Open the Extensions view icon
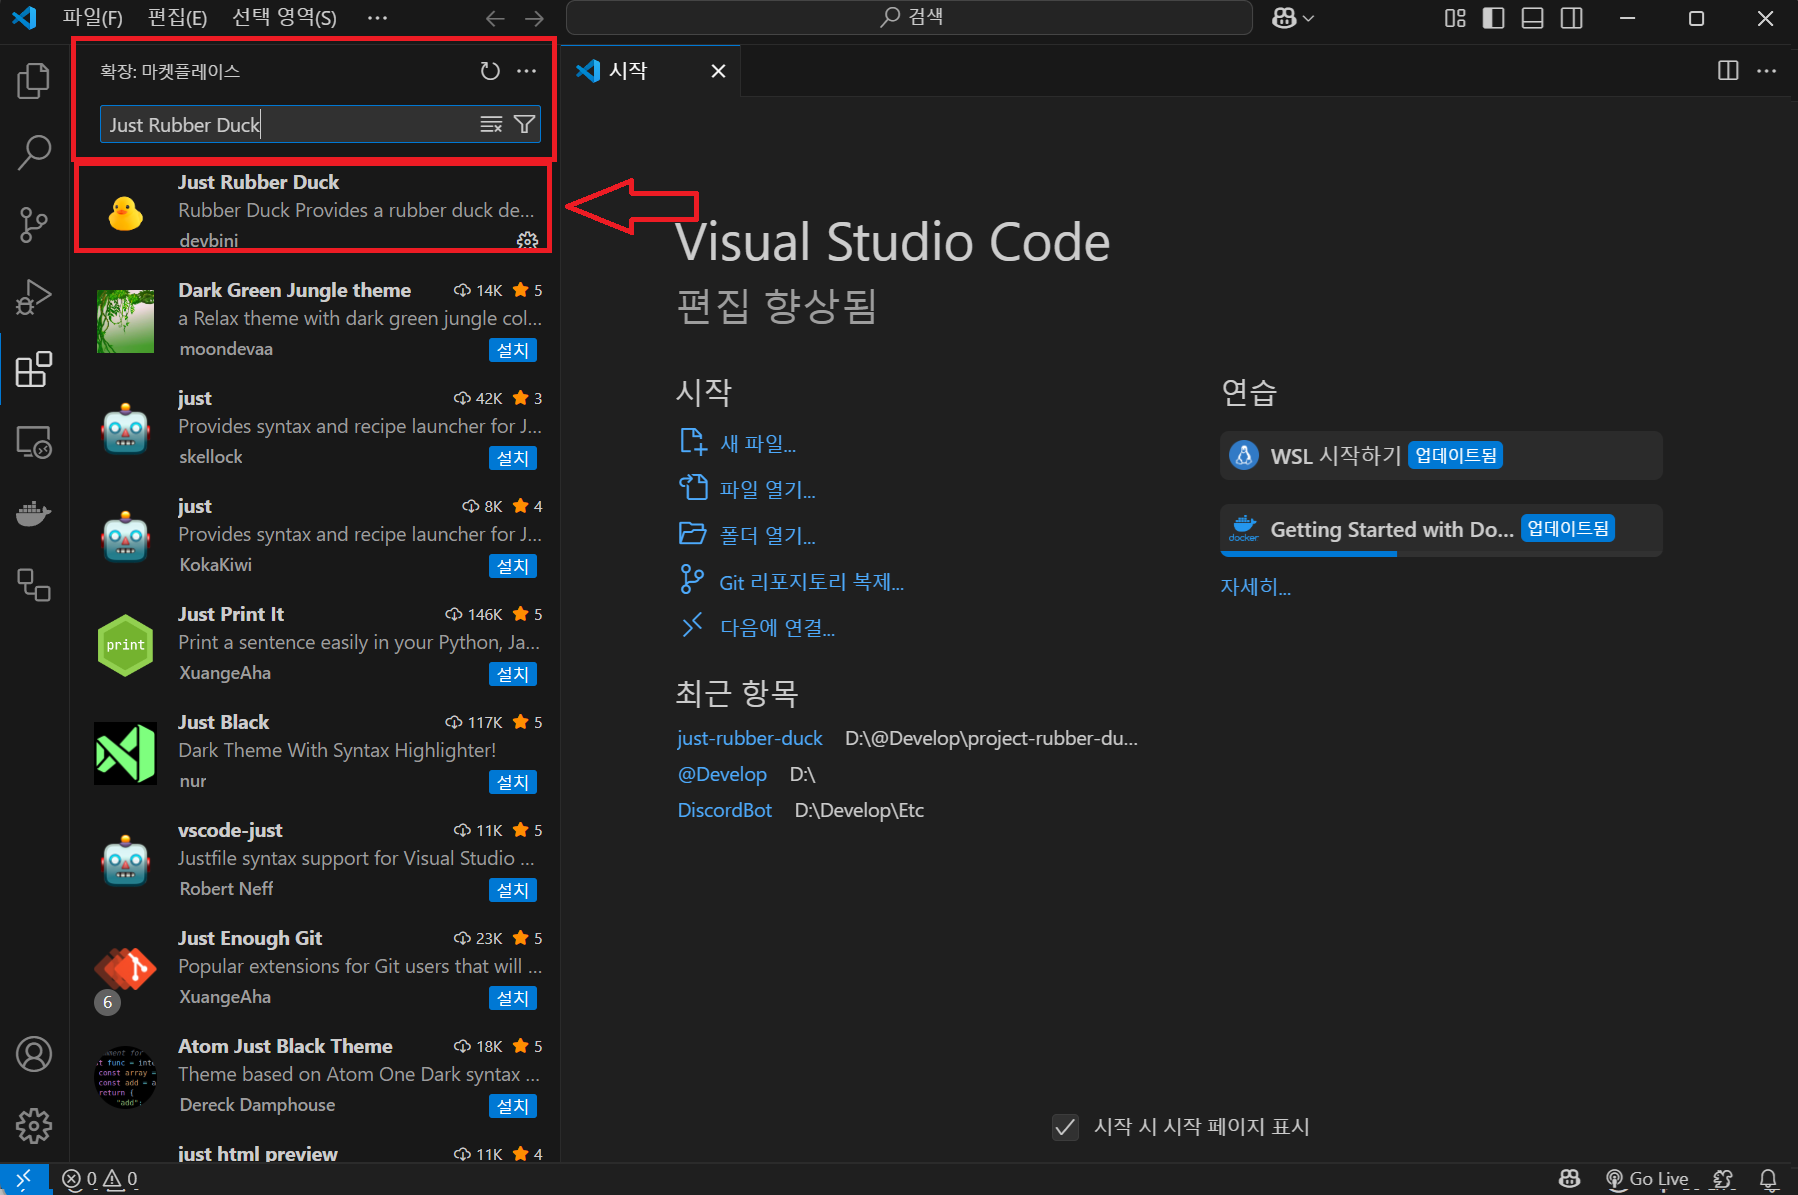The width and height of the screenshot is (1798, 1195). click(34, 369)
